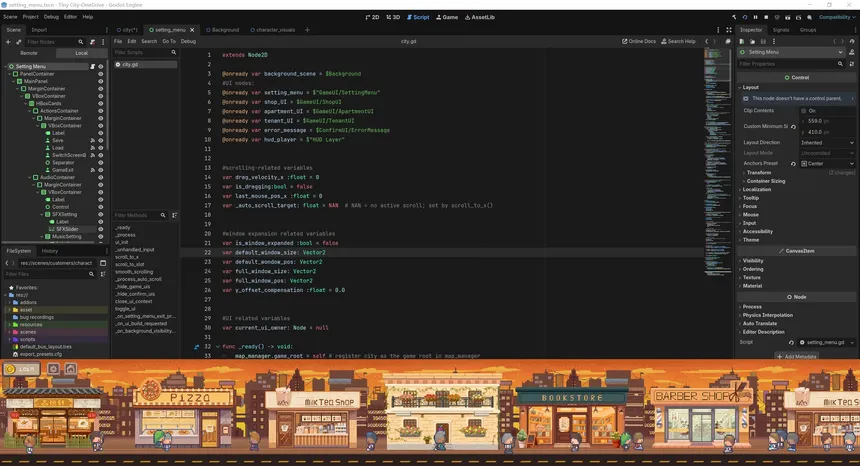
Task: Load resource folder icon in Inspector
Action: (752, 41)
